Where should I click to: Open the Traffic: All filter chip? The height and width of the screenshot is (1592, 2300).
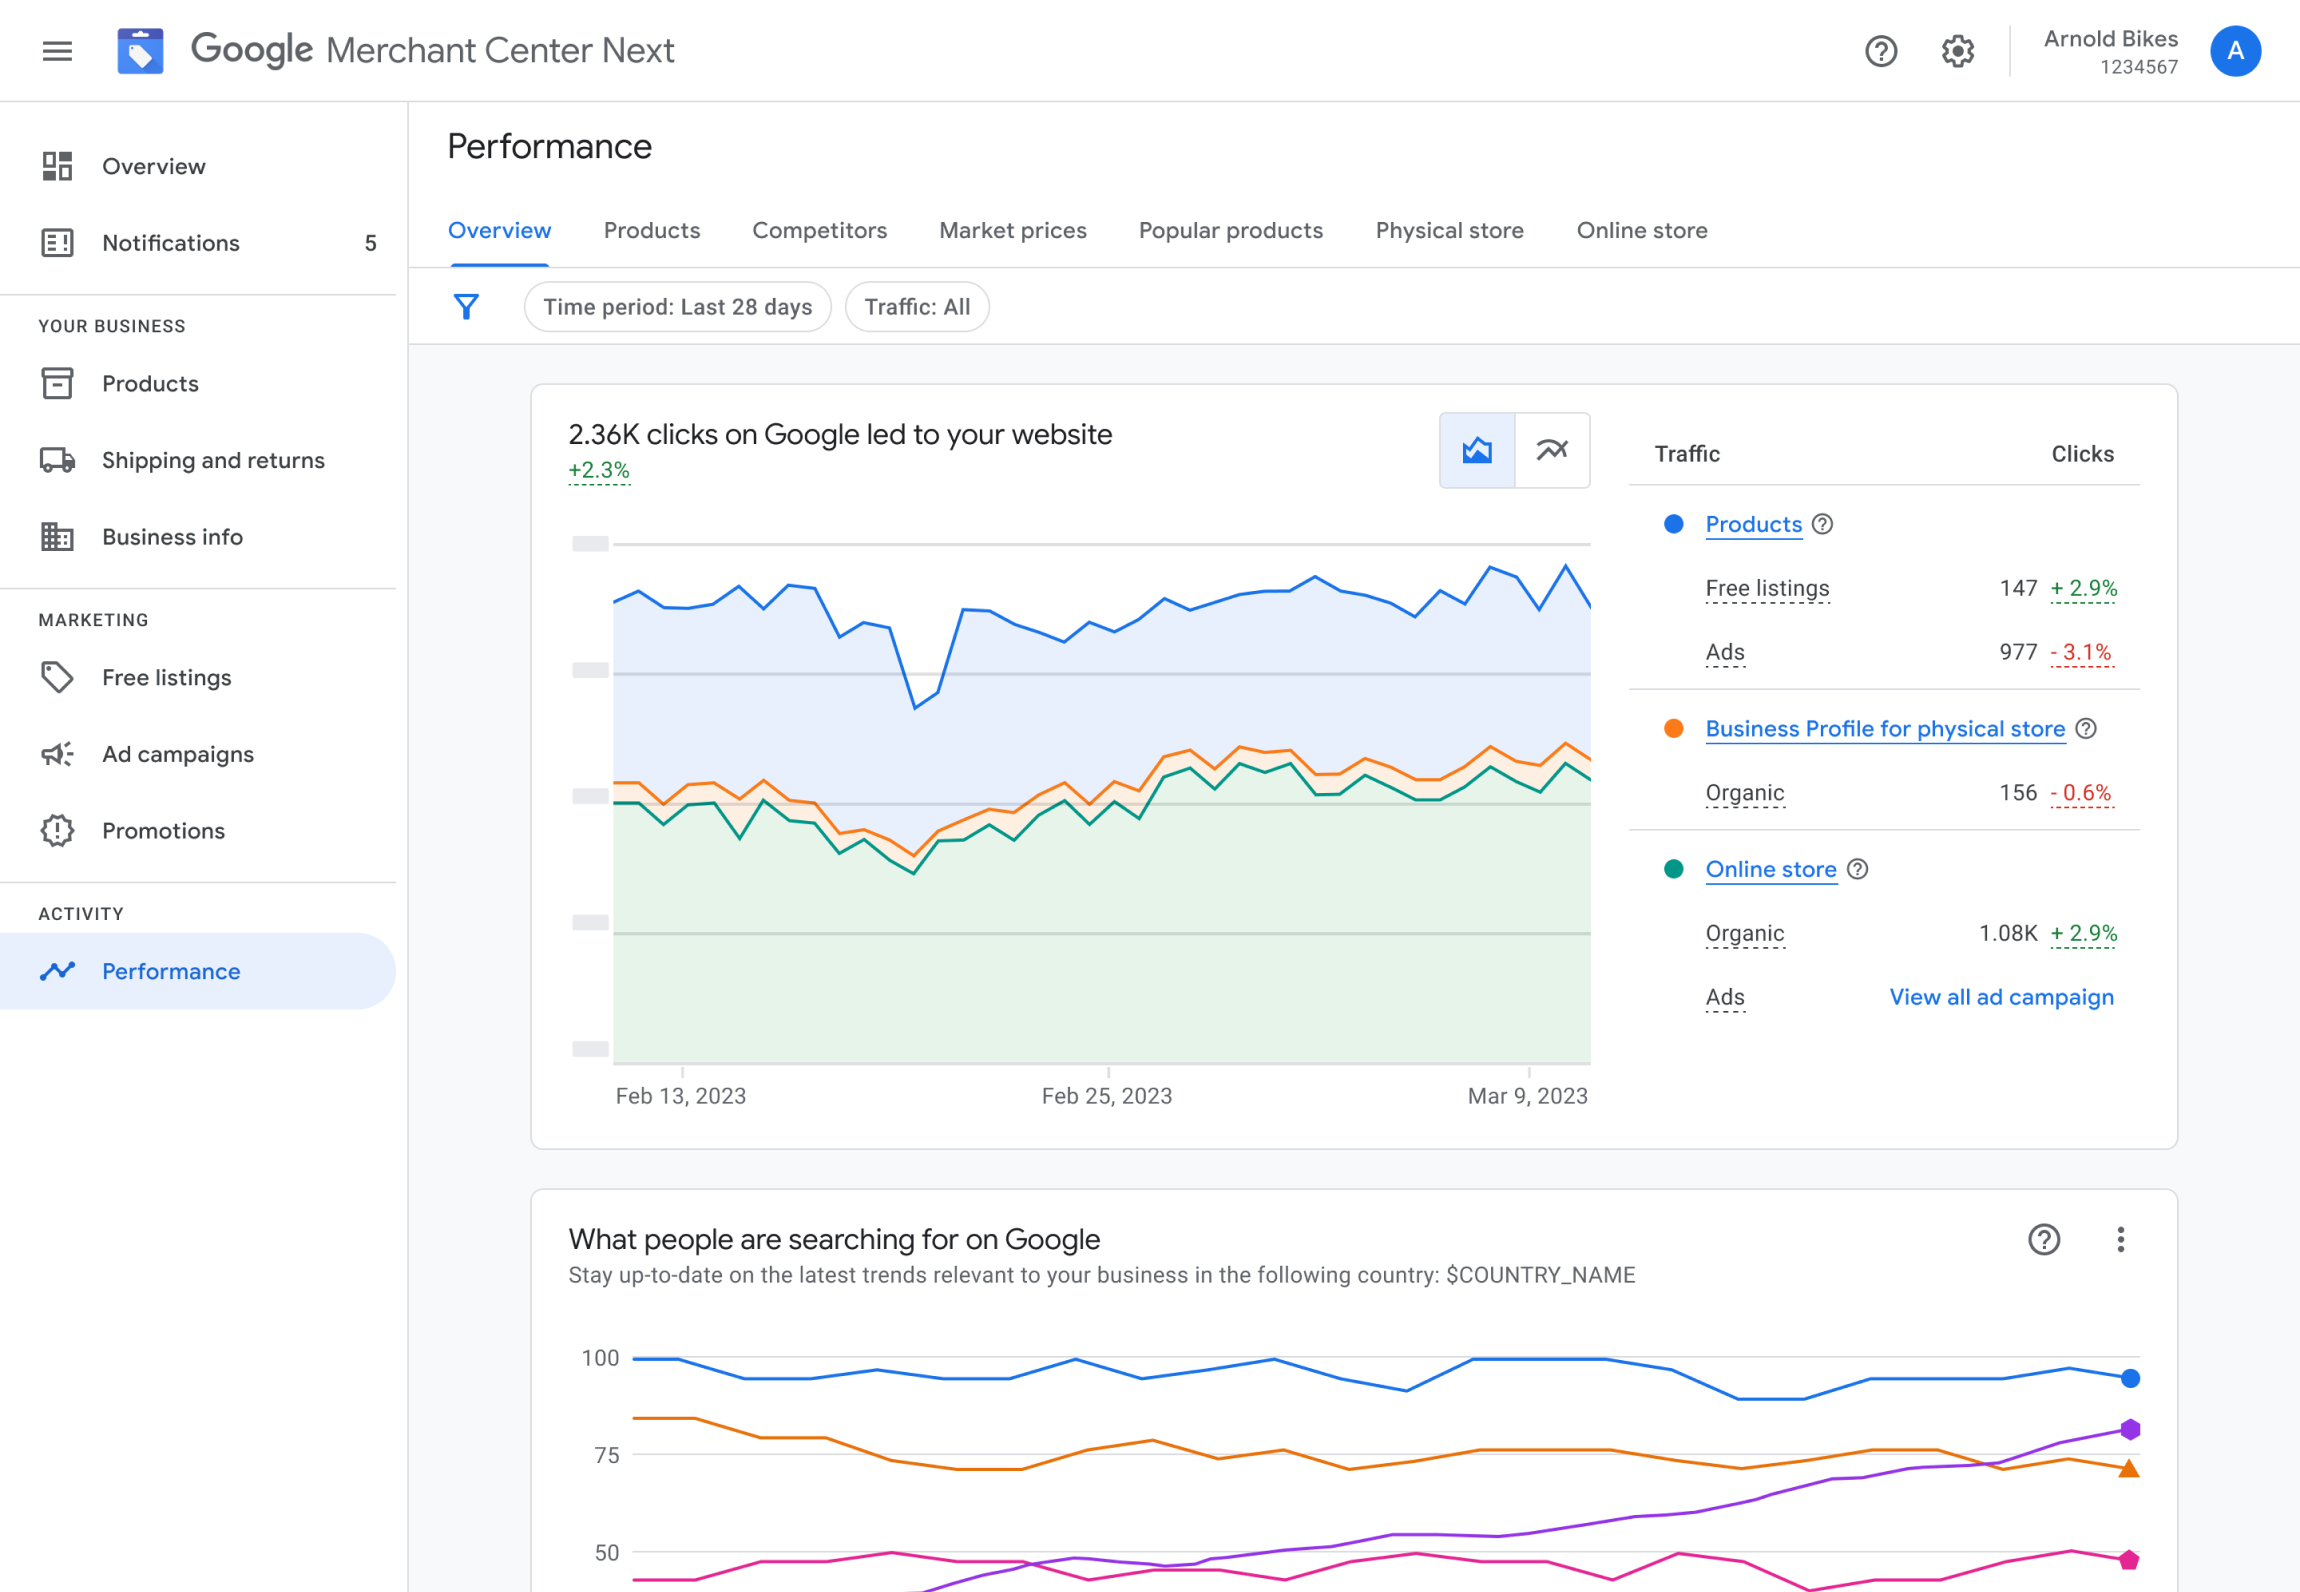click(x=917, y=307)
